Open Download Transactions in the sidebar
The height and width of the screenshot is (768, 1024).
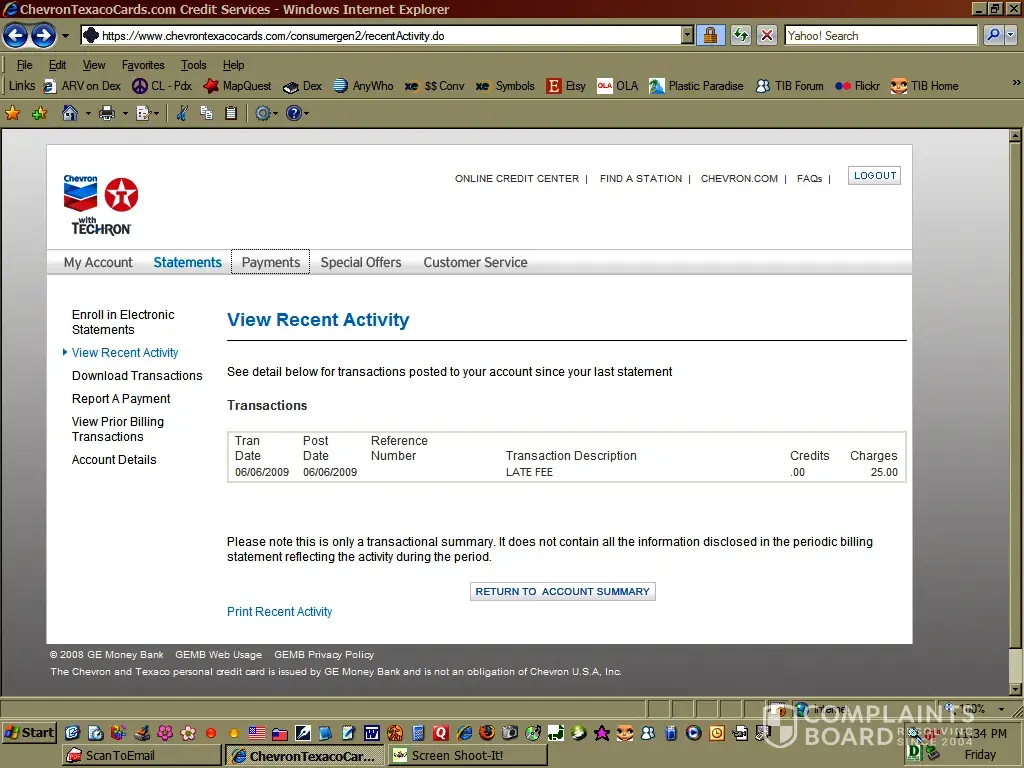pos(137,376)
